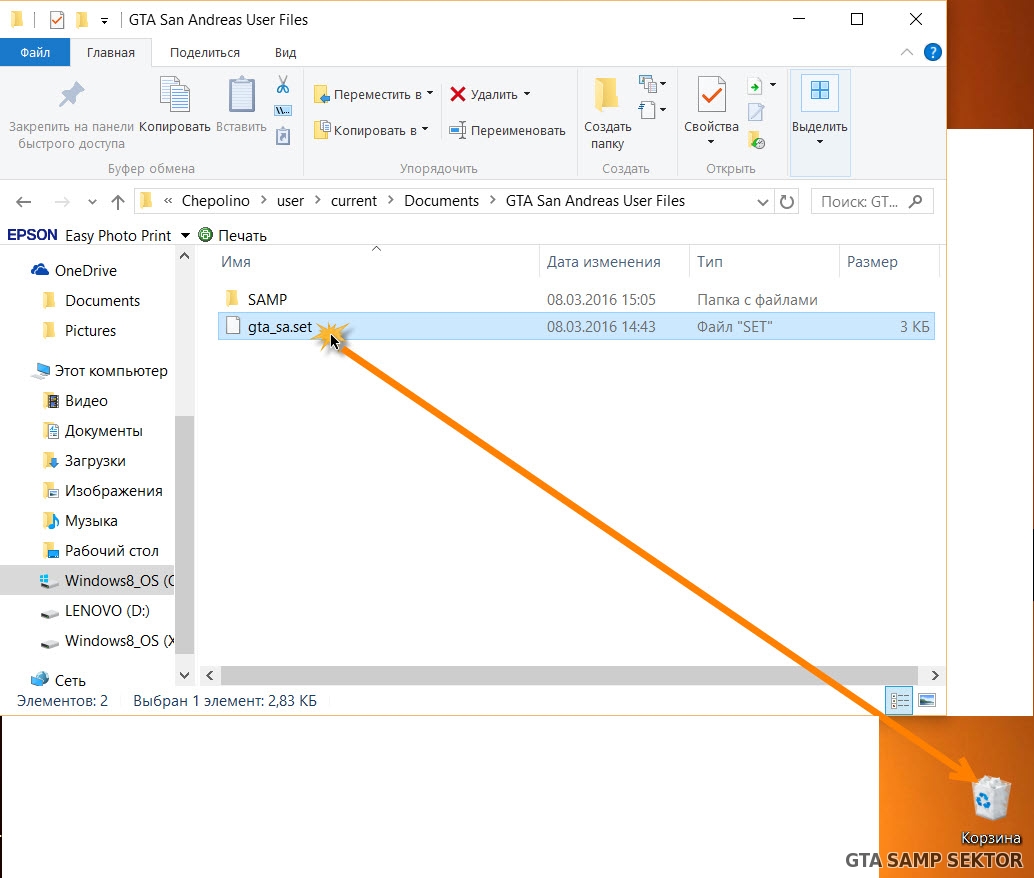Click the History icon in Открыть group
Image resolution: width=1034 pixels, height=878 pixels.
(x=756, y=140)
